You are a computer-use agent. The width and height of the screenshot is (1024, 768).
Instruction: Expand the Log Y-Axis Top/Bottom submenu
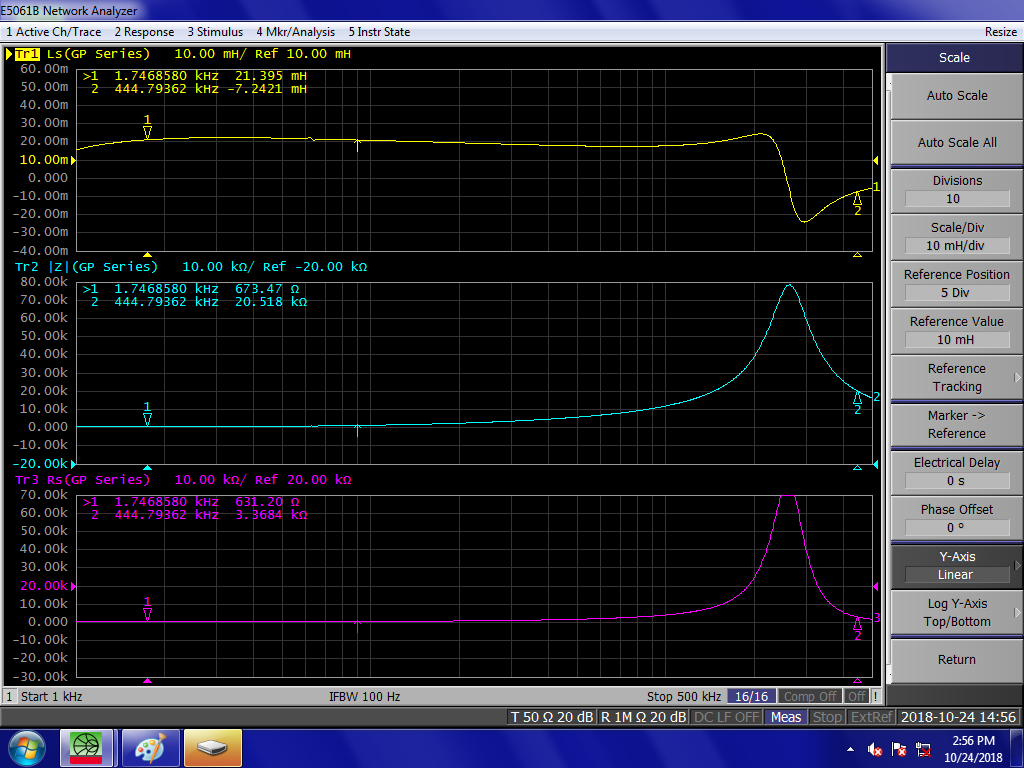(957, 613)
